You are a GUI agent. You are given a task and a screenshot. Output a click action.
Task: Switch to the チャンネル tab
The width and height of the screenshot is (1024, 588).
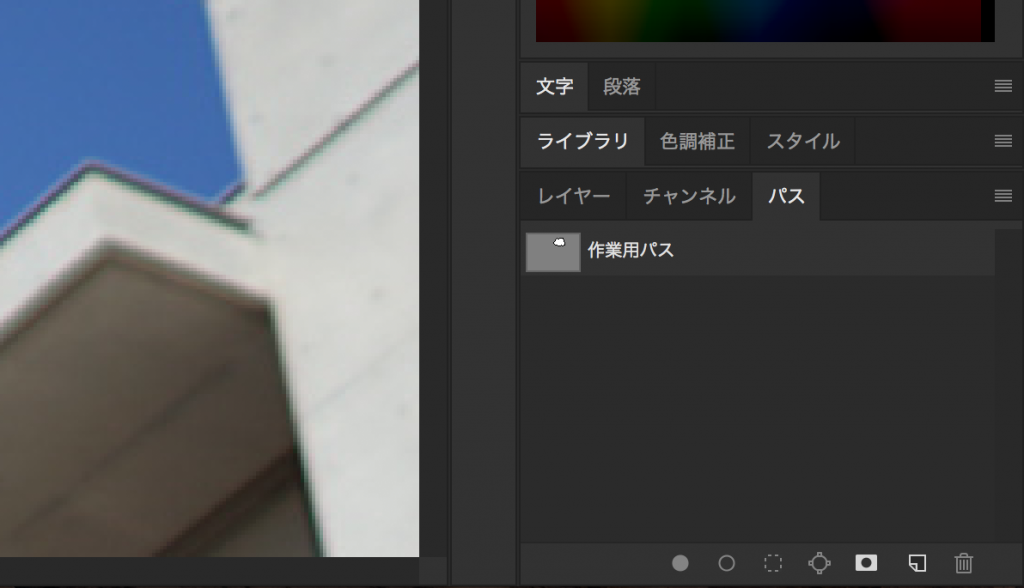point(689,196)
